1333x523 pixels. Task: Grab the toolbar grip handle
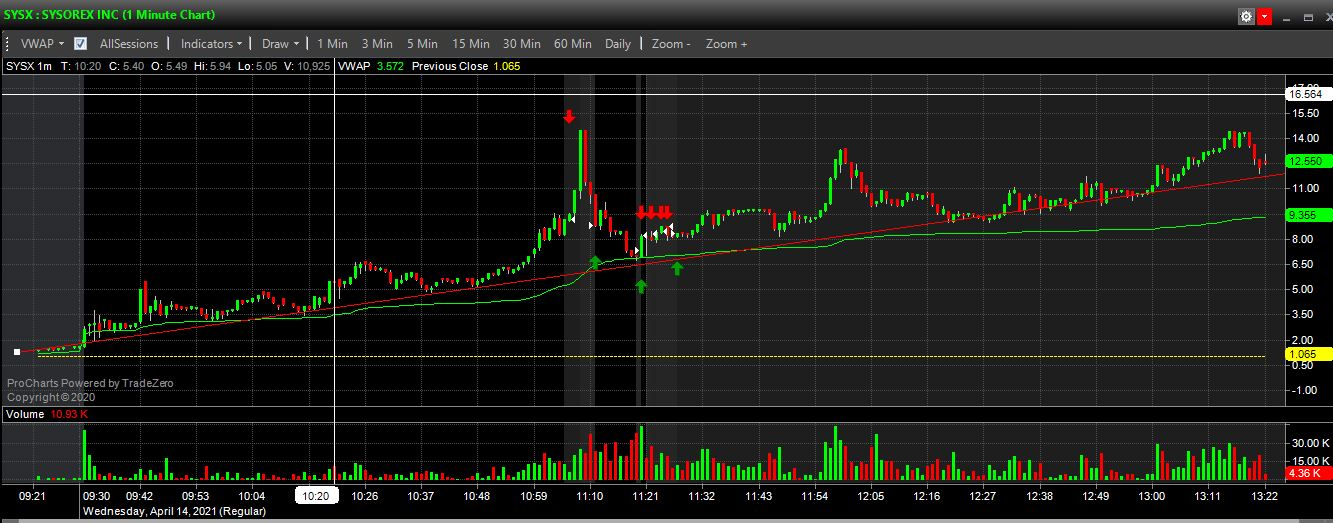[x=7, y=44]
